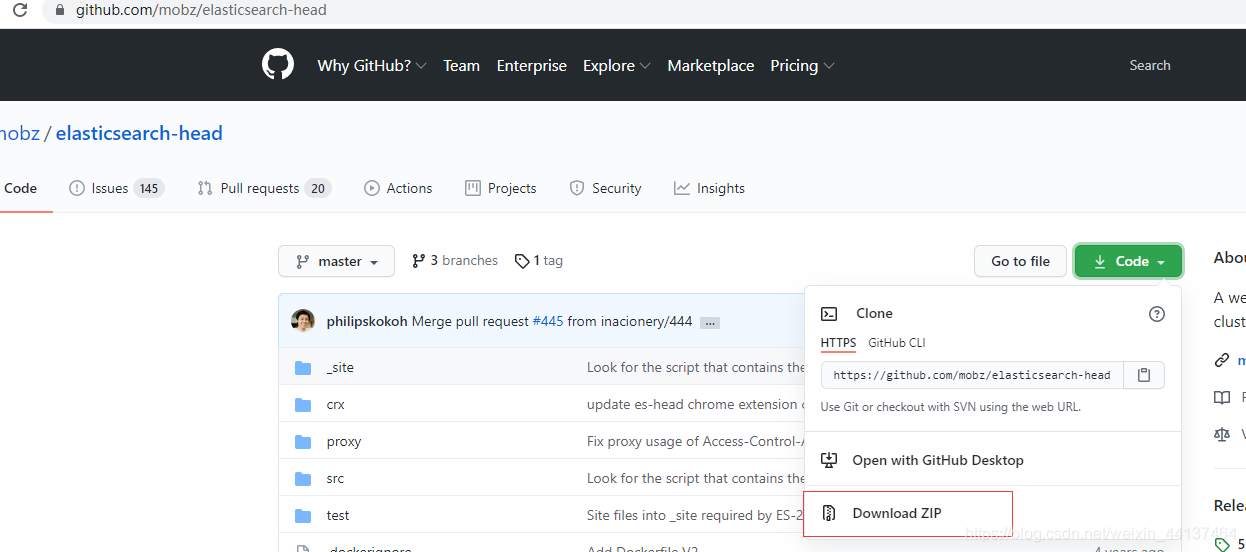Open the Enterprise nav link

coord(531,65)
